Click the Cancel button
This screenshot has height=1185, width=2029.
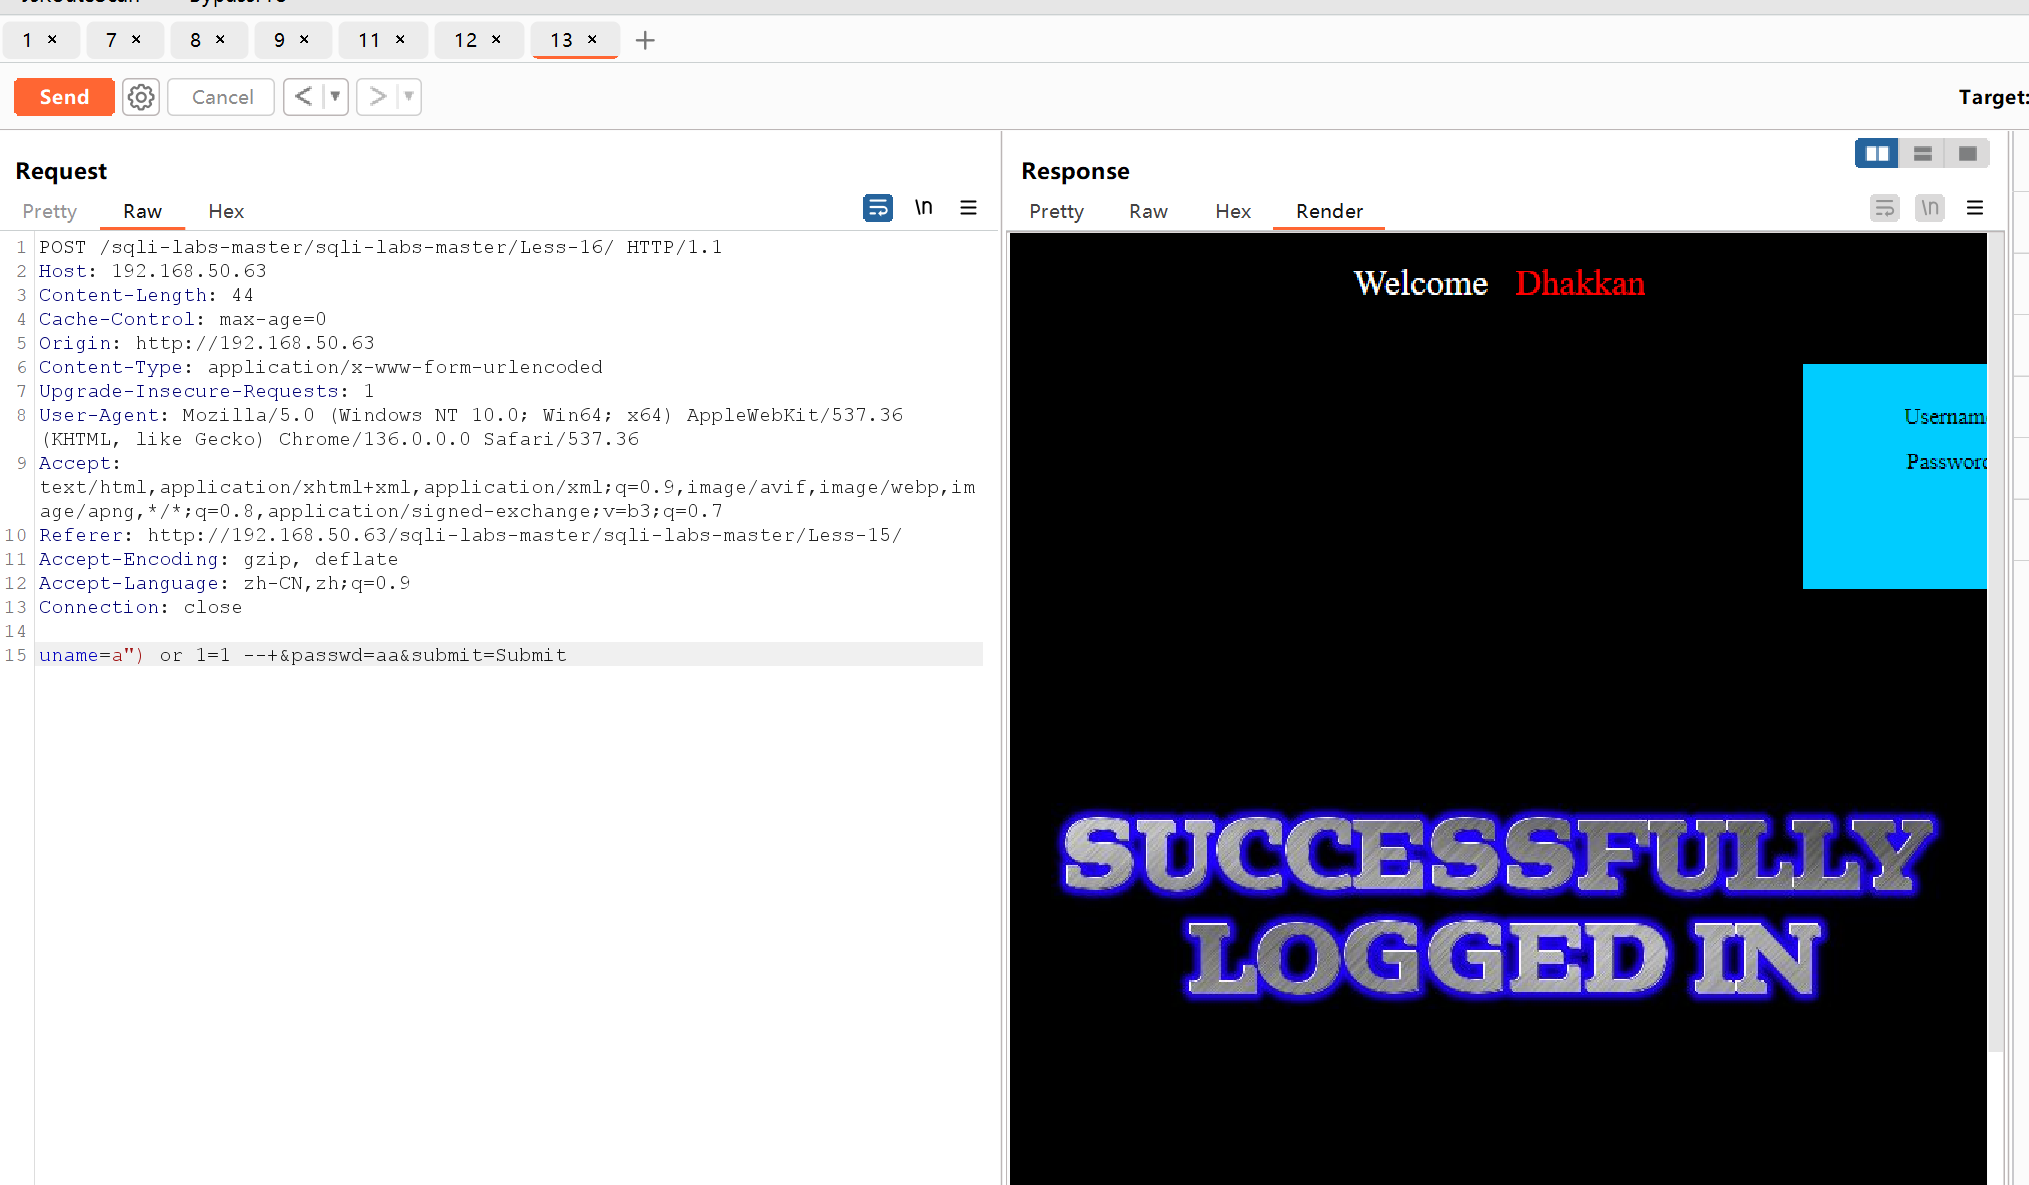[222, 97]
